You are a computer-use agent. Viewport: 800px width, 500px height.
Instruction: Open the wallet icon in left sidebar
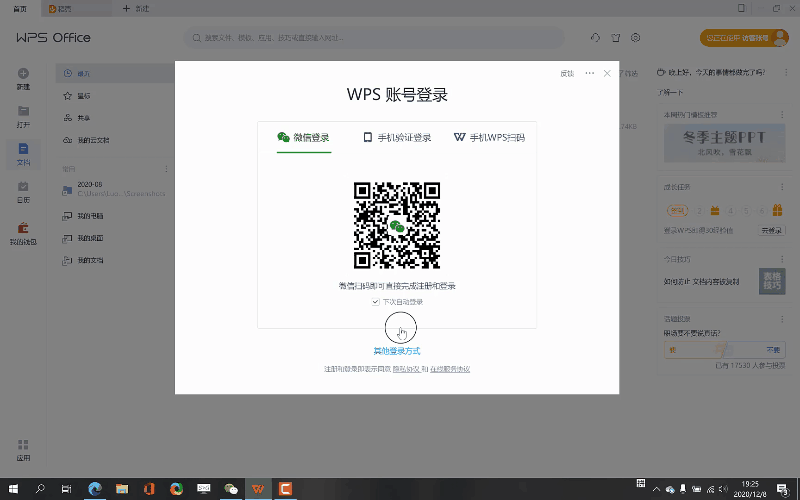coord(23,228)
